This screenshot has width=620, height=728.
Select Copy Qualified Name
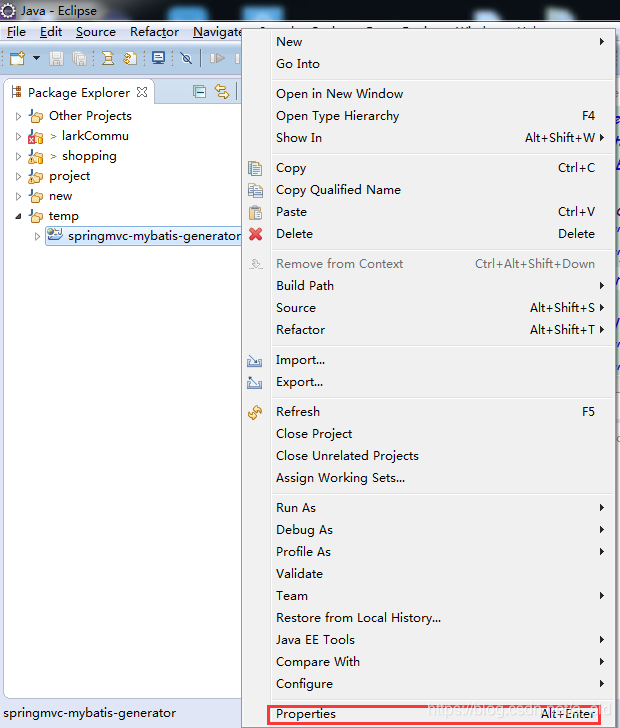tap(442, 190)
